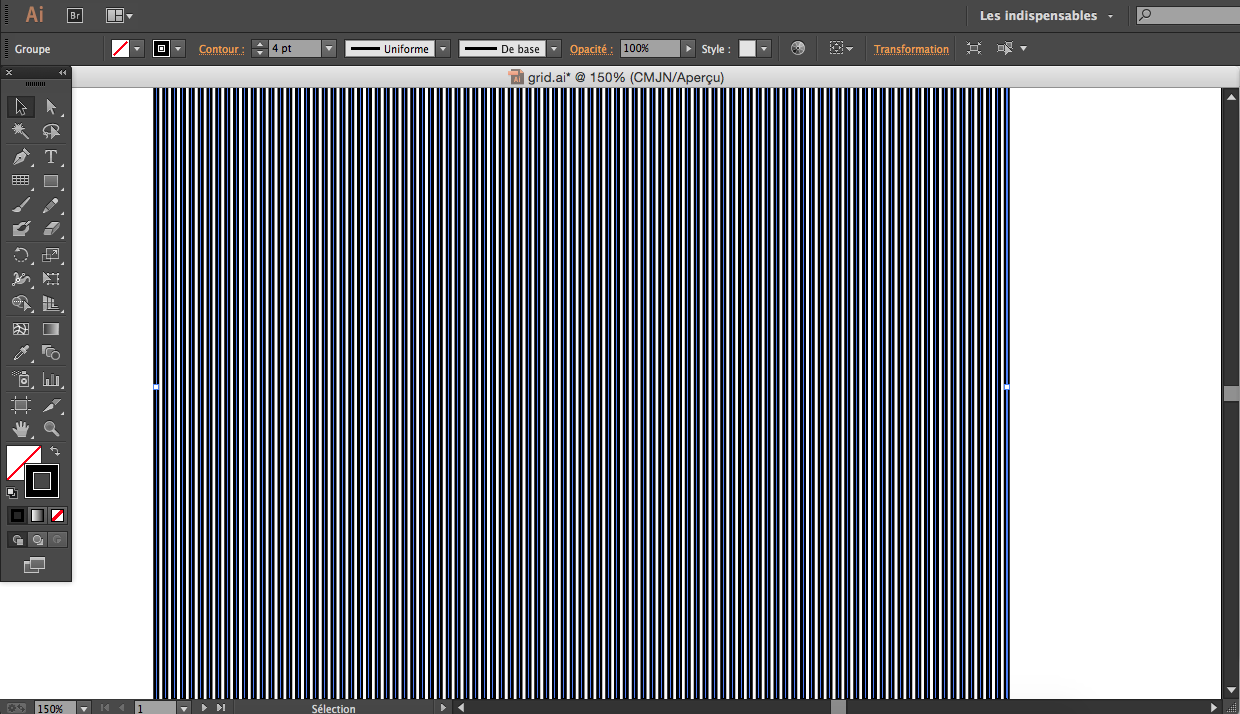The image size is (1240, 714).
Task: Expand the Uniforme width profile dropdown
Action: (x=443, y=48)
